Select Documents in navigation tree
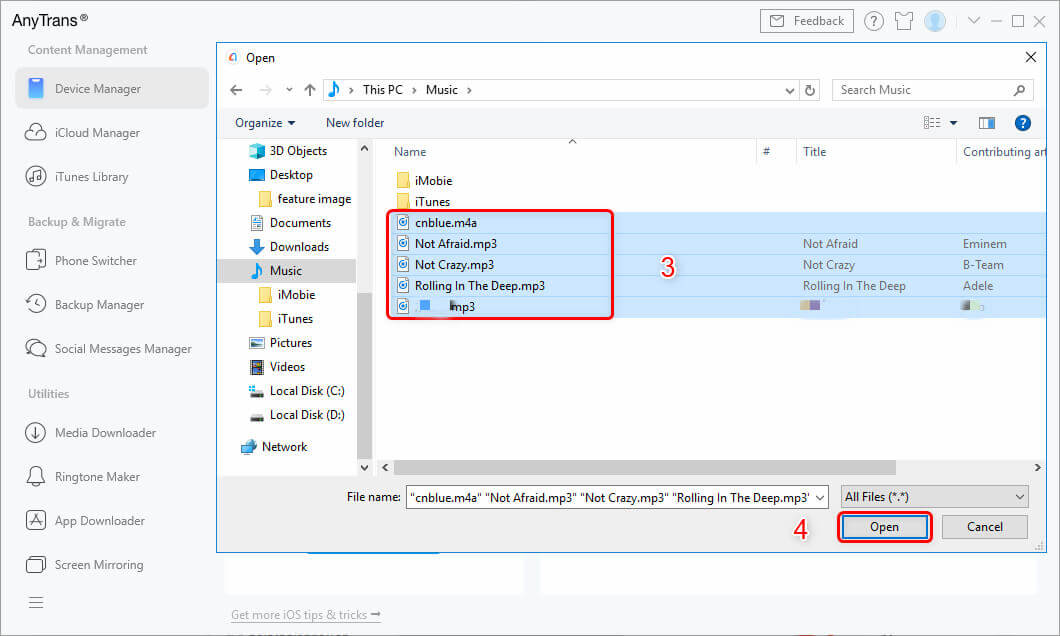Image resolution: width=1060 pixels, height=636 pixels. (300, 222)
